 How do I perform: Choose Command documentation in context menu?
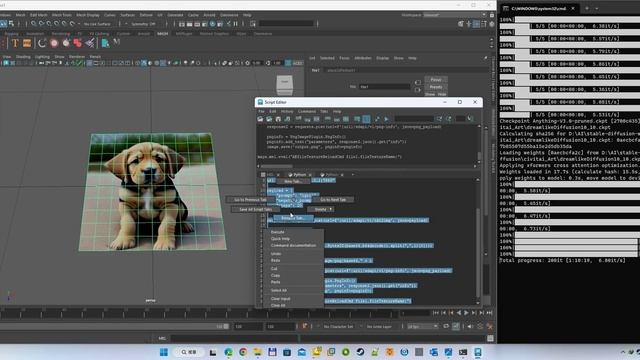point(293,245)
